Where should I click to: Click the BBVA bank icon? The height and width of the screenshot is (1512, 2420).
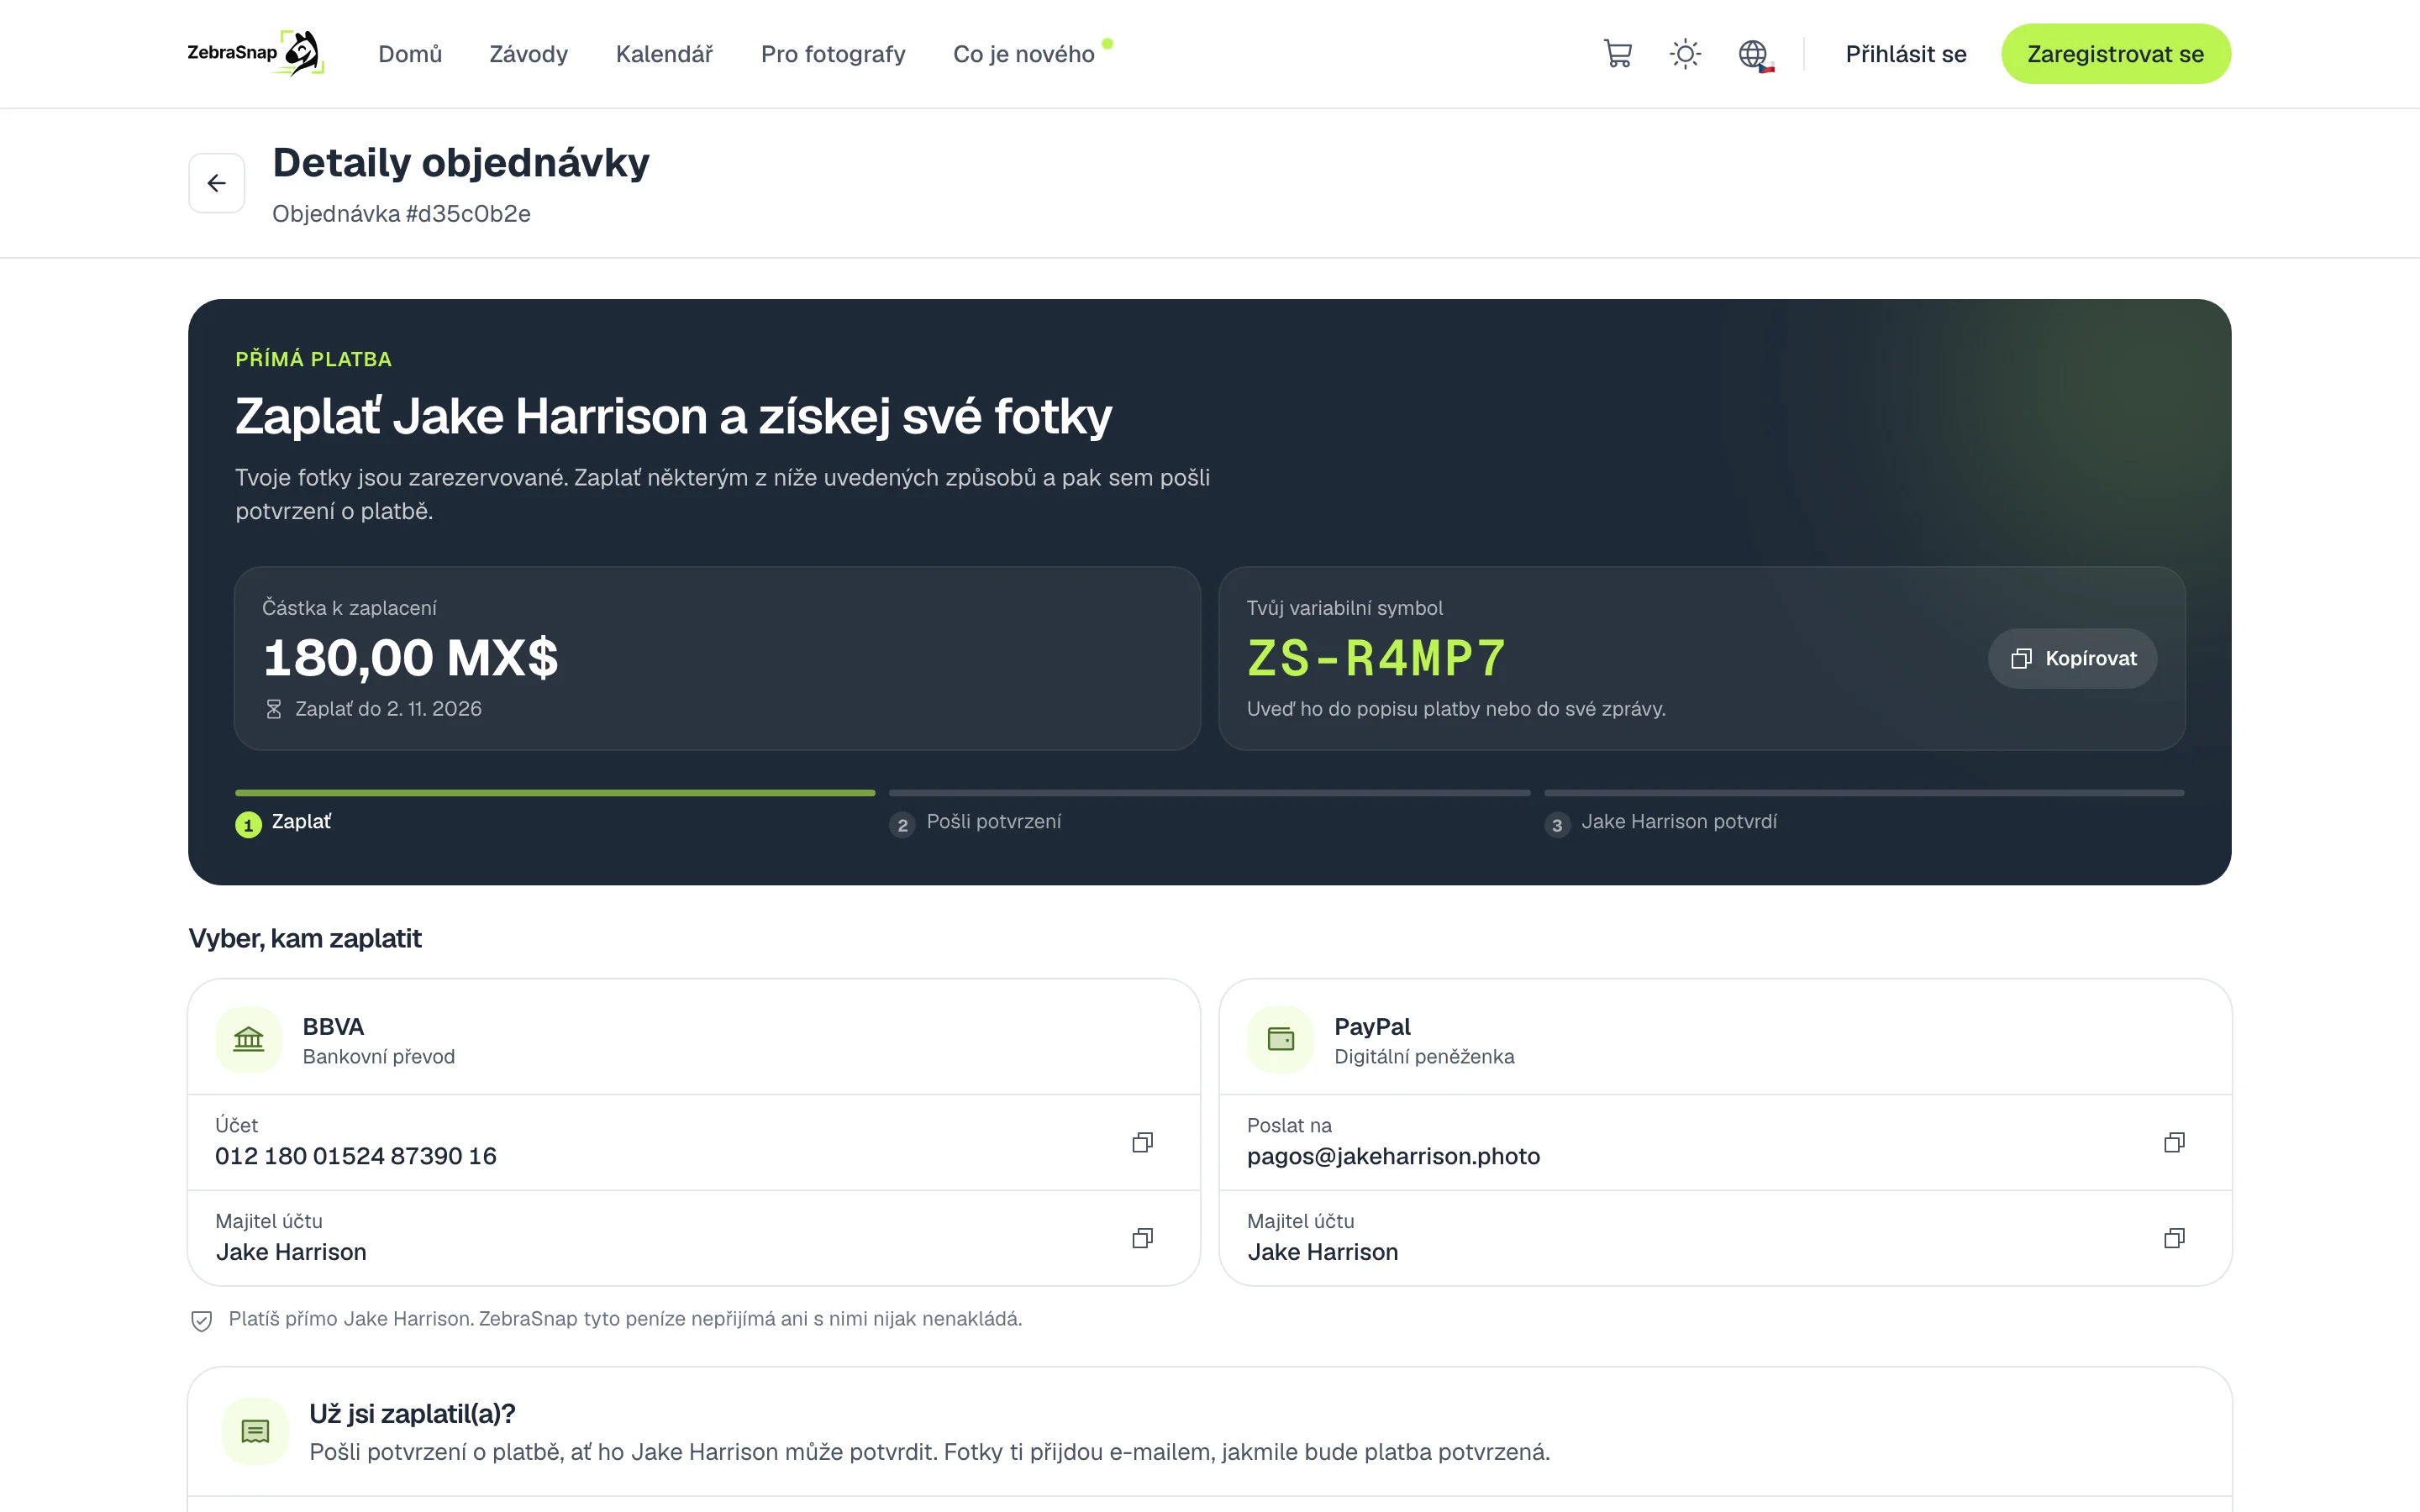[x=249, y=1040]
